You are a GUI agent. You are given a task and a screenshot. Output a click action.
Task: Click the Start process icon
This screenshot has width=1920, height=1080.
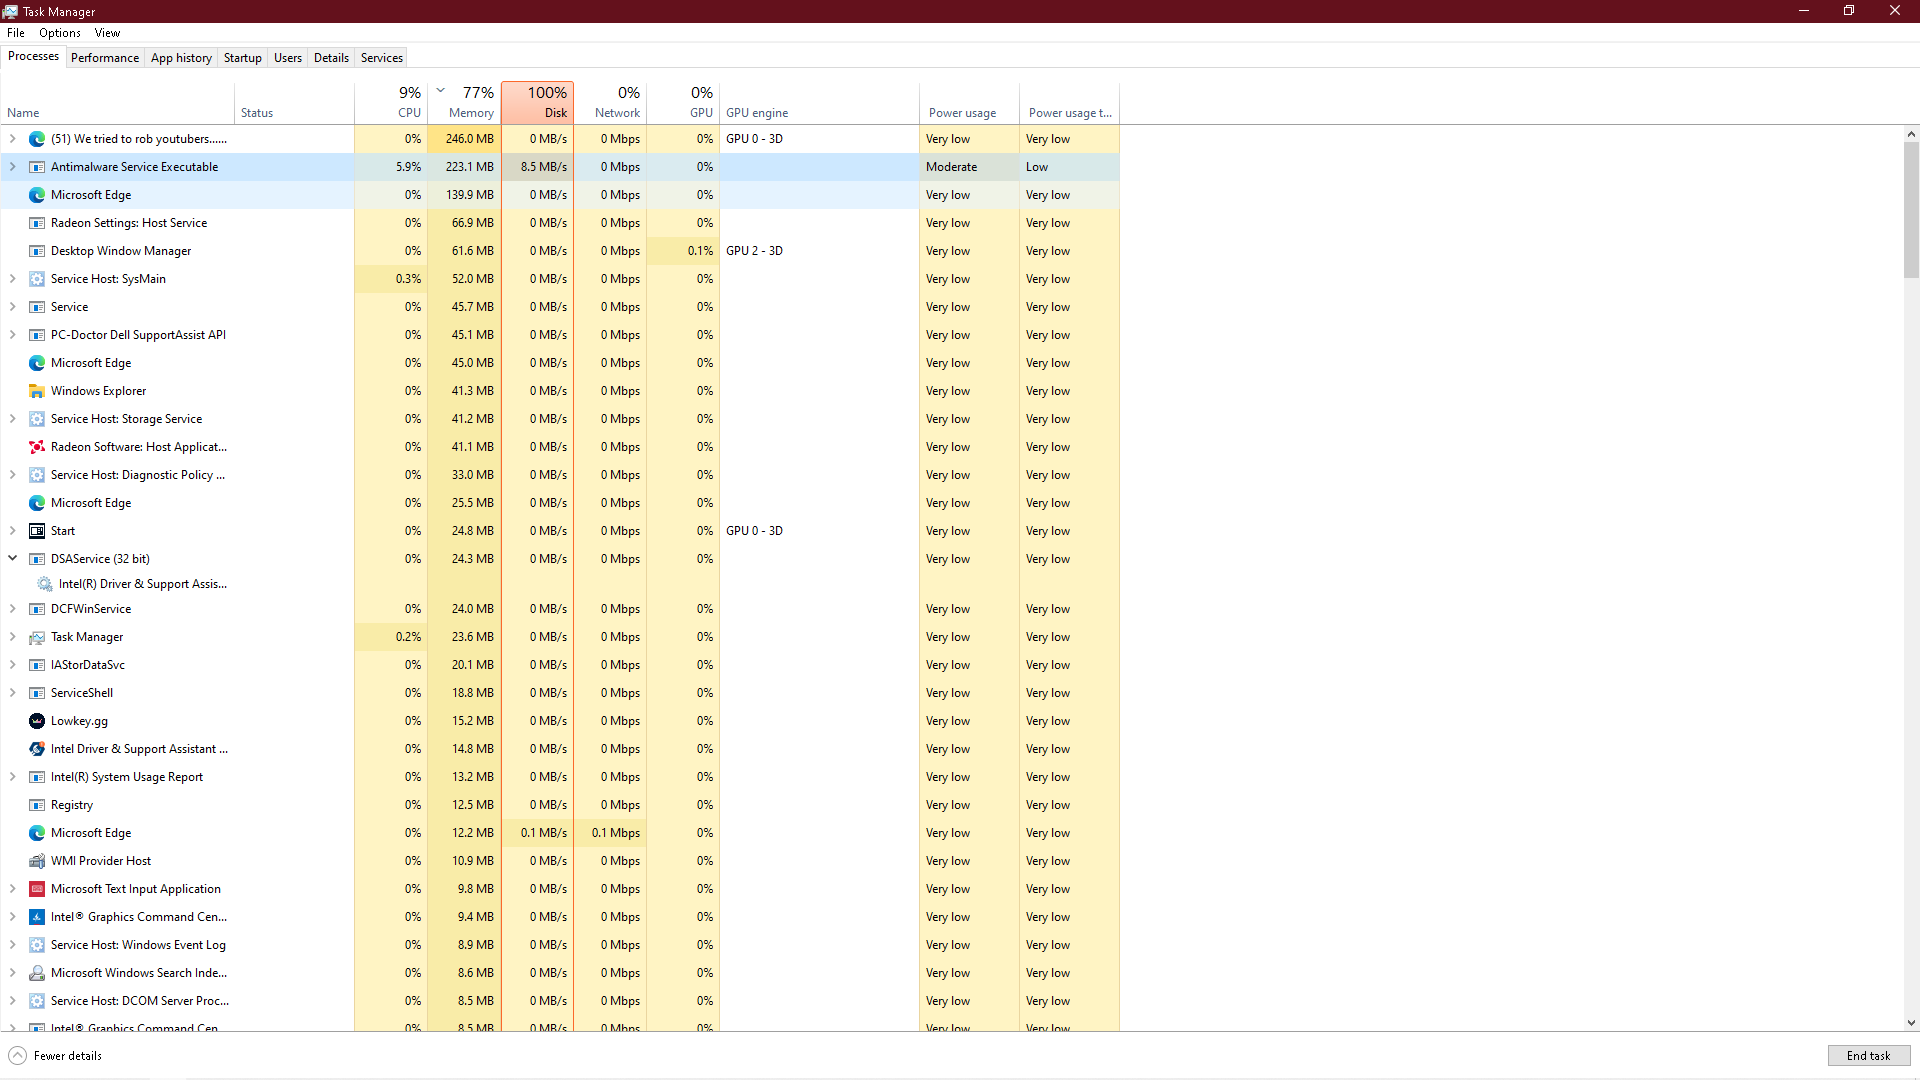[x=37, y=531]
